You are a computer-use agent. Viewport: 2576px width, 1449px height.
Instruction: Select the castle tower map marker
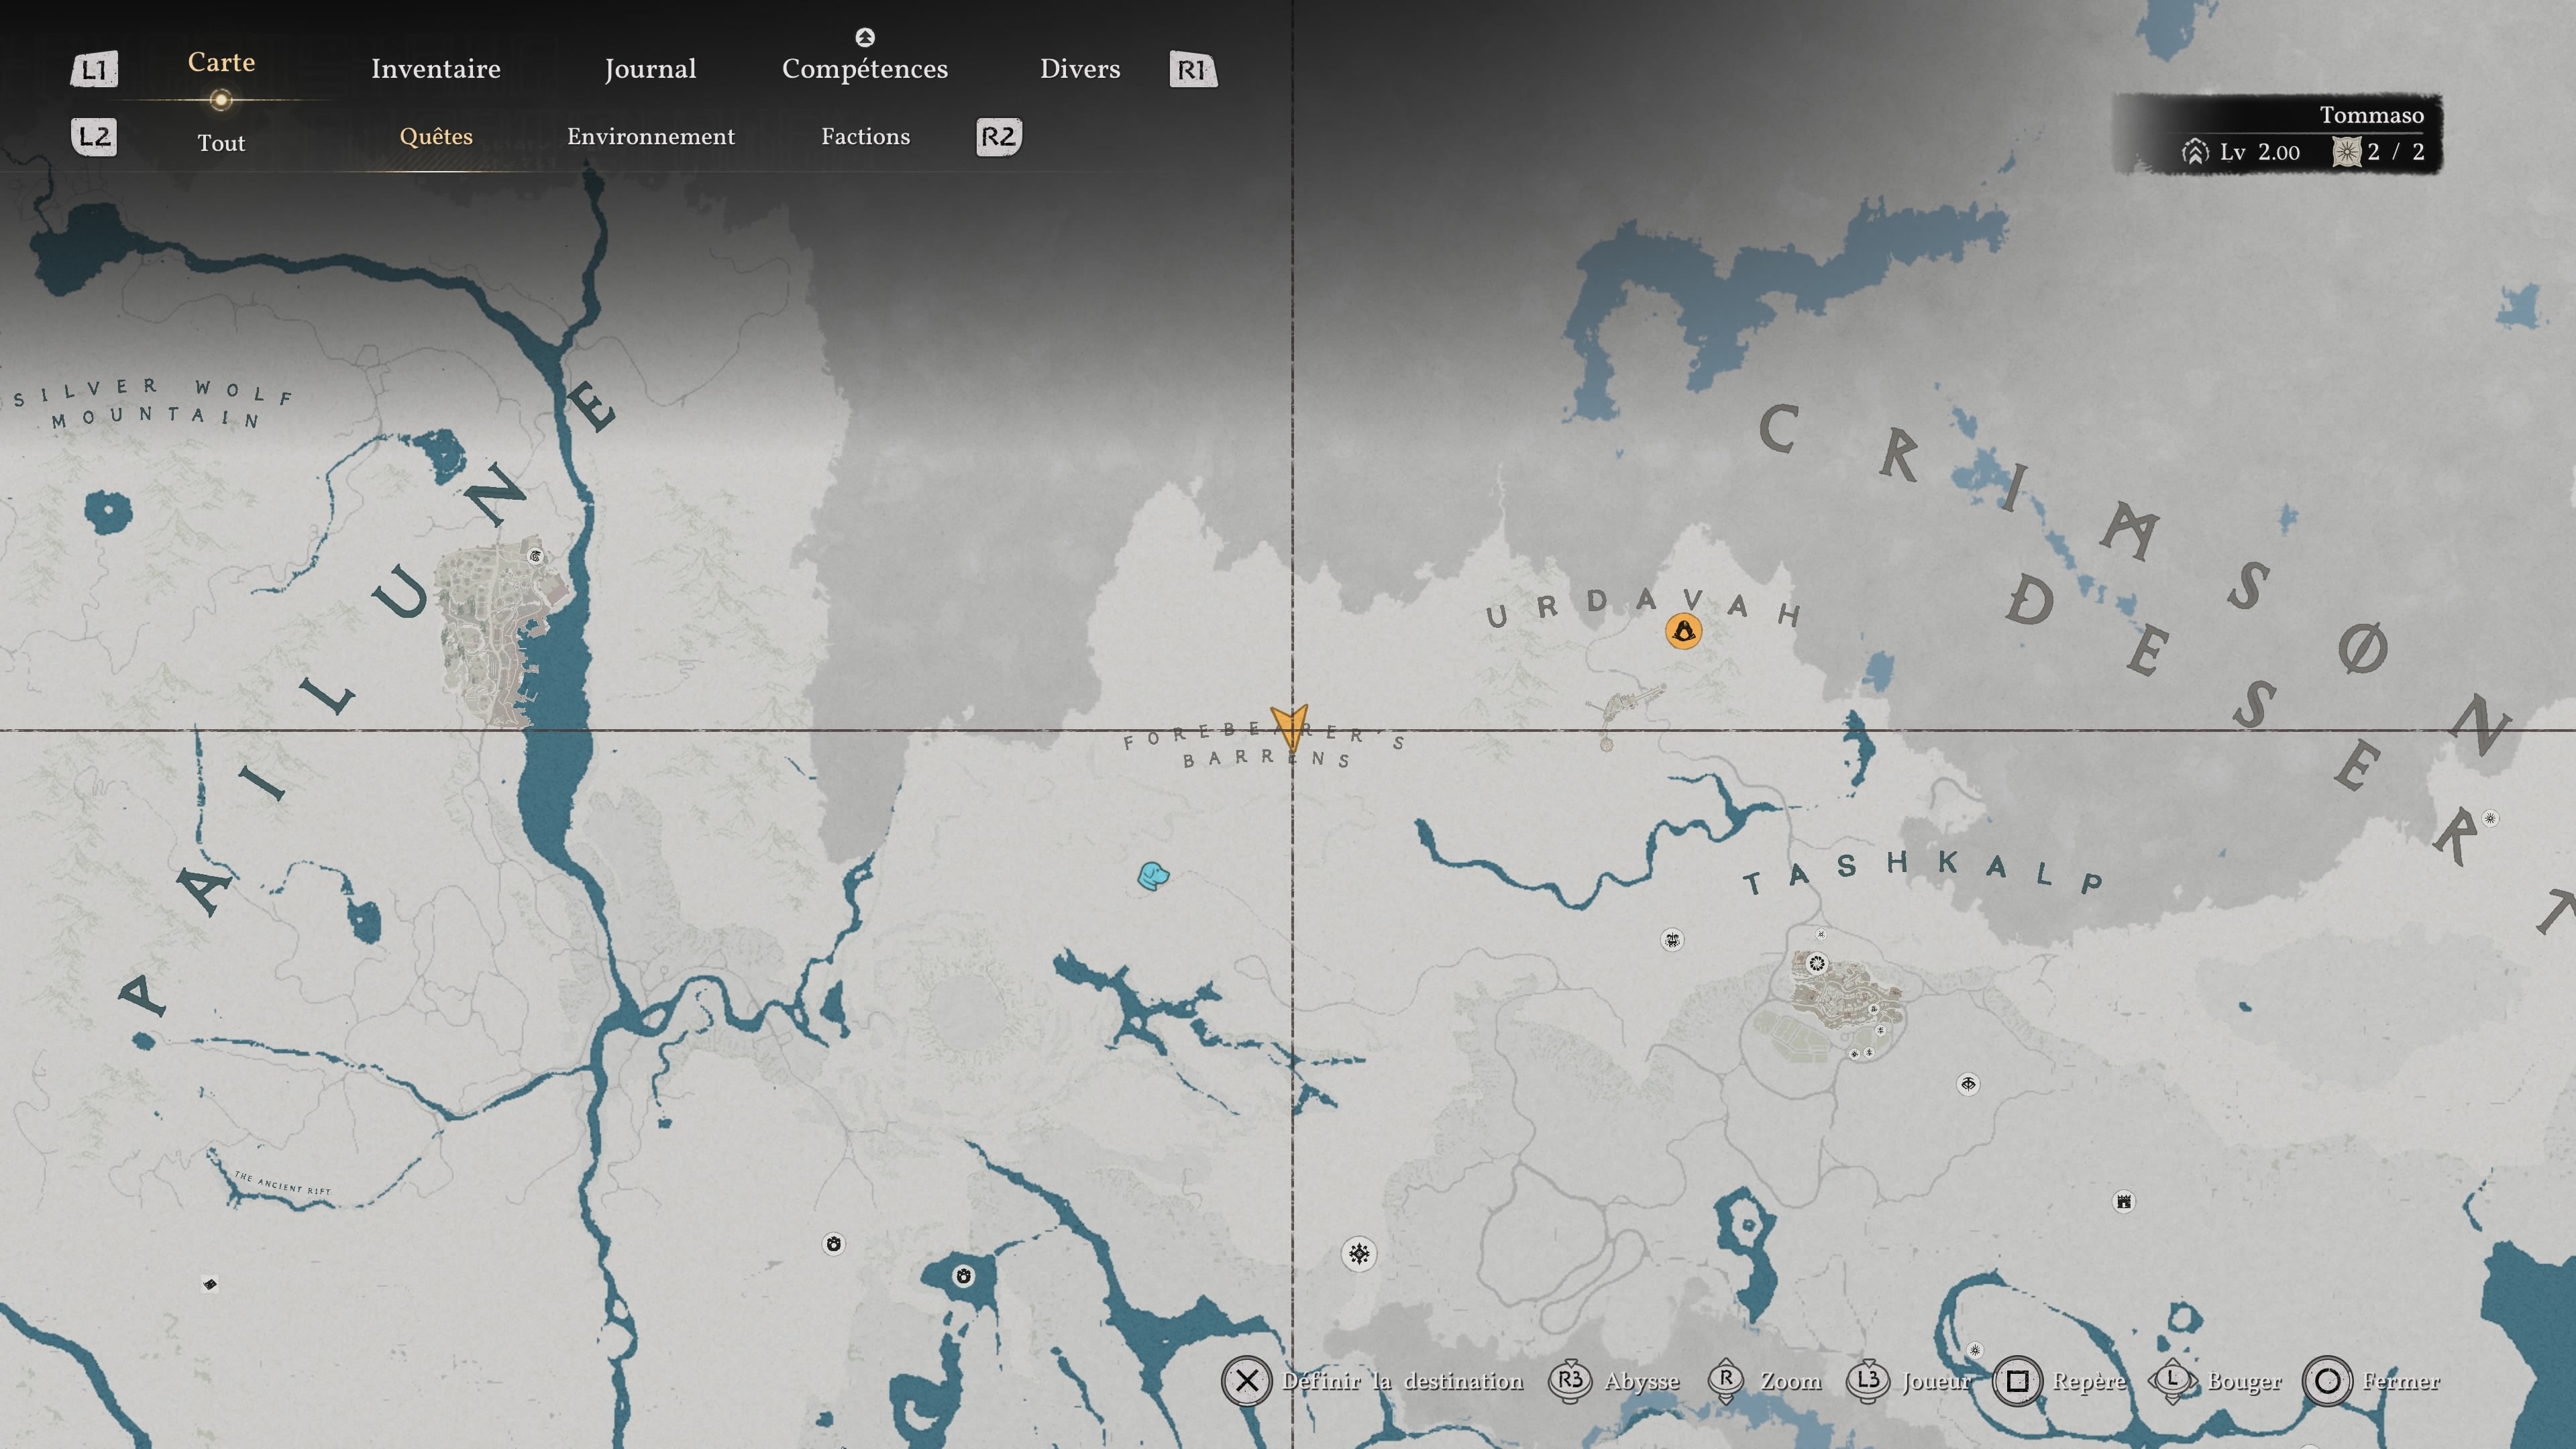point(2124,1201)
